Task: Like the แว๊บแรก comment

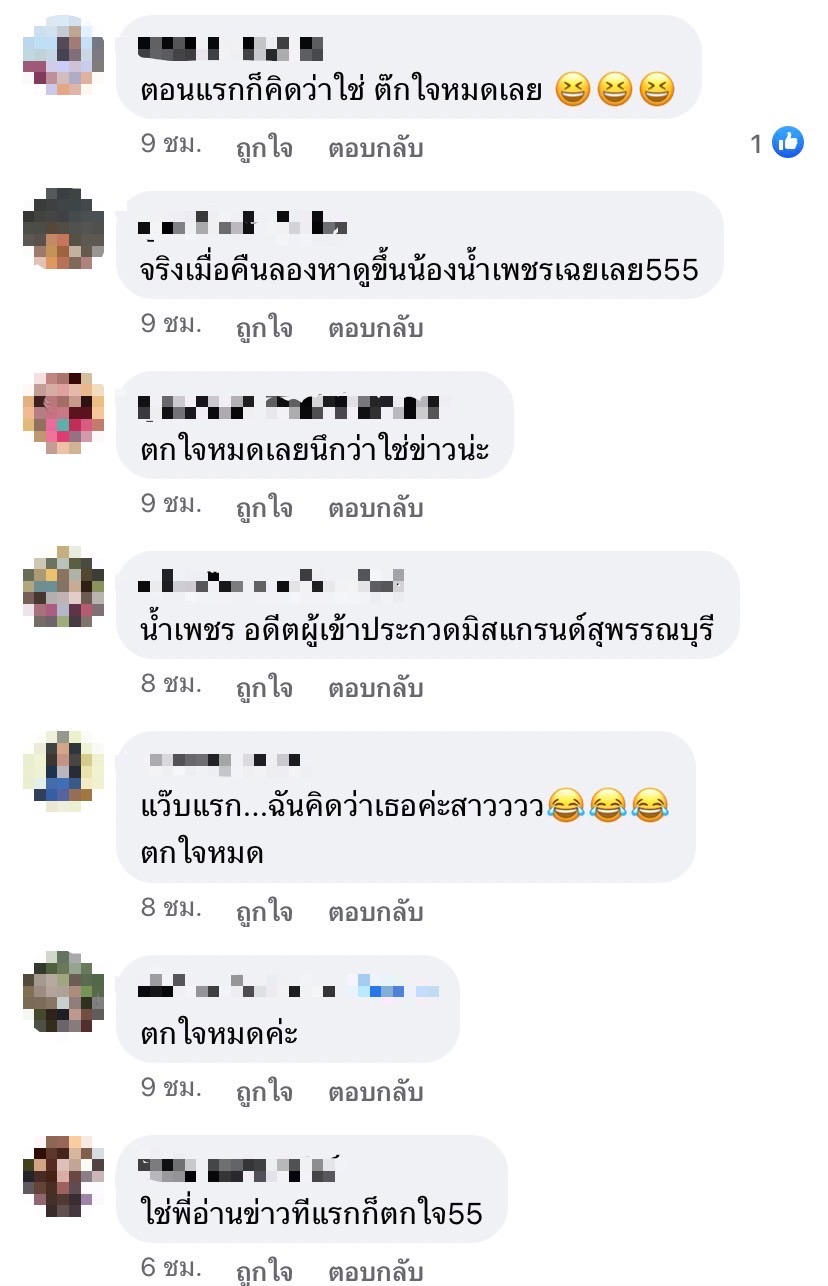Action: point(264,912)
